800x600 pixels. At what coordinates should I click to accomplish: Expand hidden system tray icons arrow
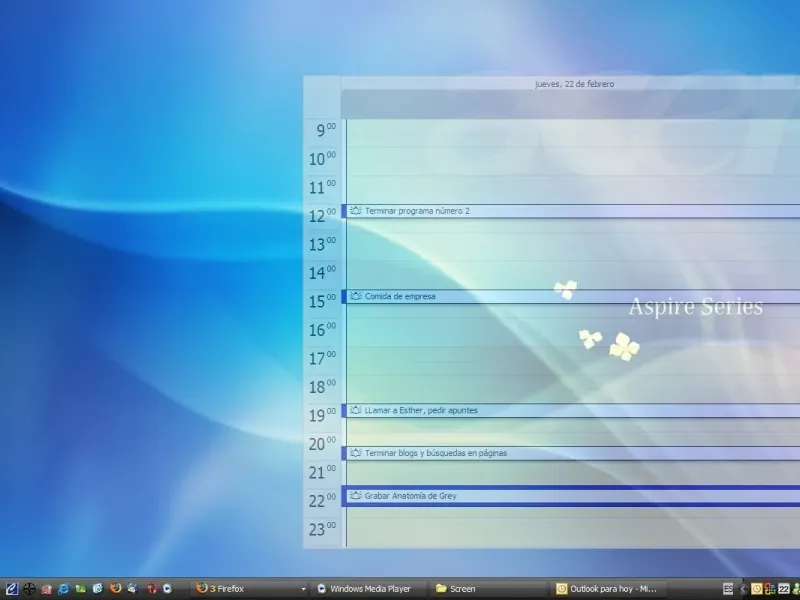tap(743, 589)
